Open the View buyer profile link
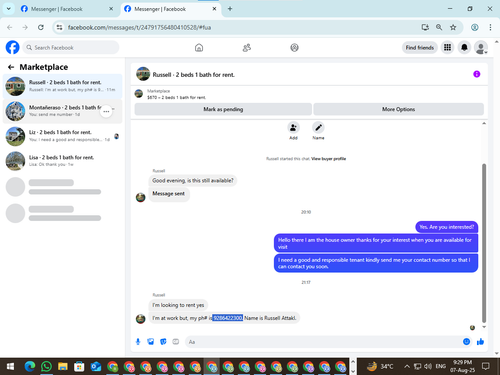The image size is (500, 375). coord(328,159)
